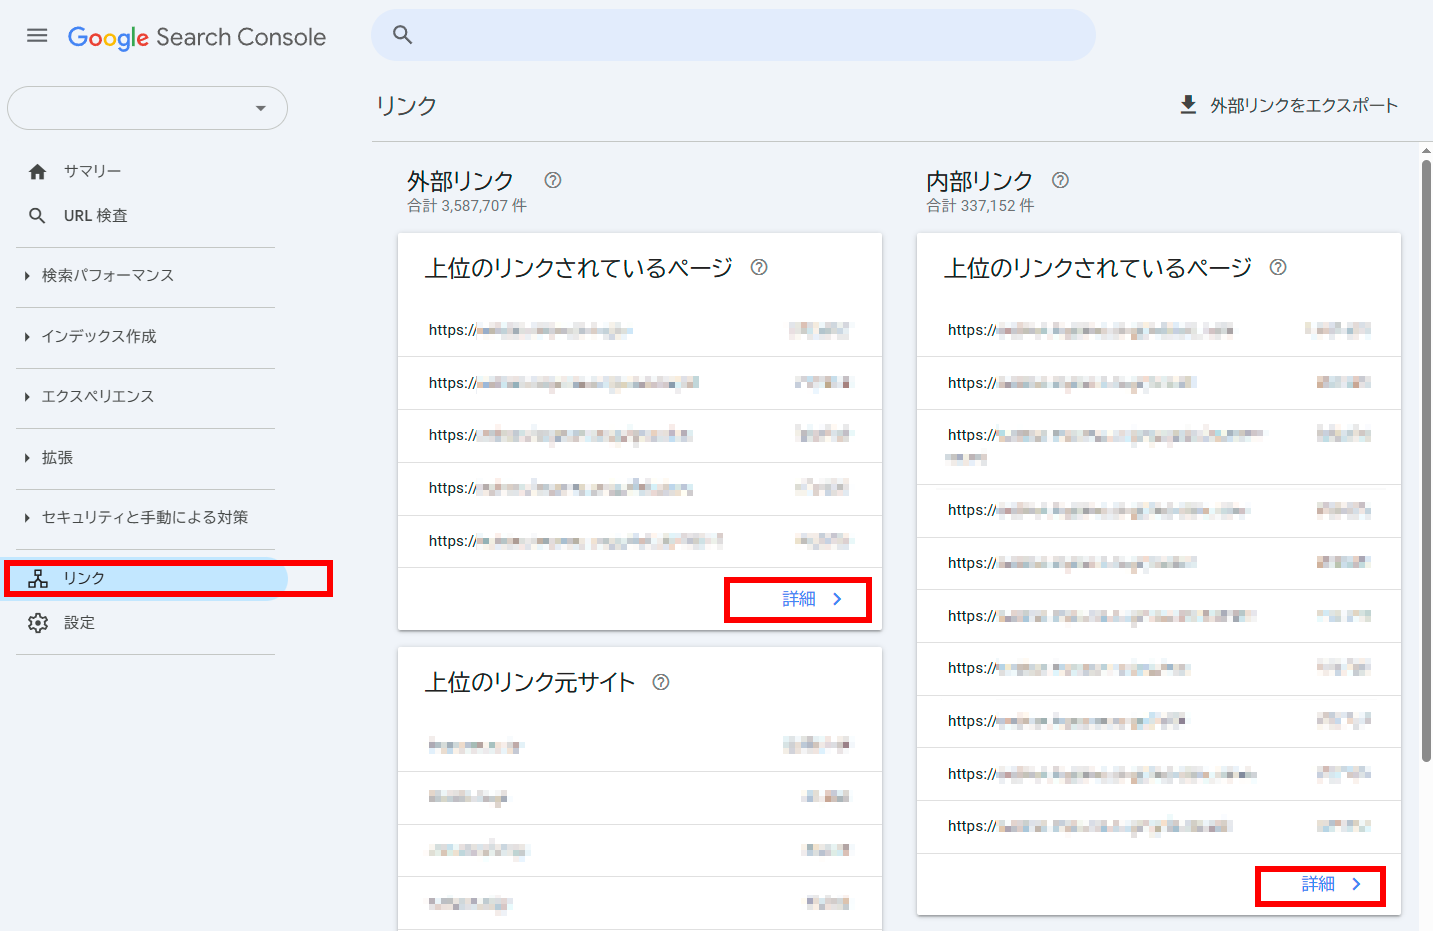The height and width of the screenshot is (931, 1433).
Task: Expand the エクスペリエンス section
Action: point(97,397)
